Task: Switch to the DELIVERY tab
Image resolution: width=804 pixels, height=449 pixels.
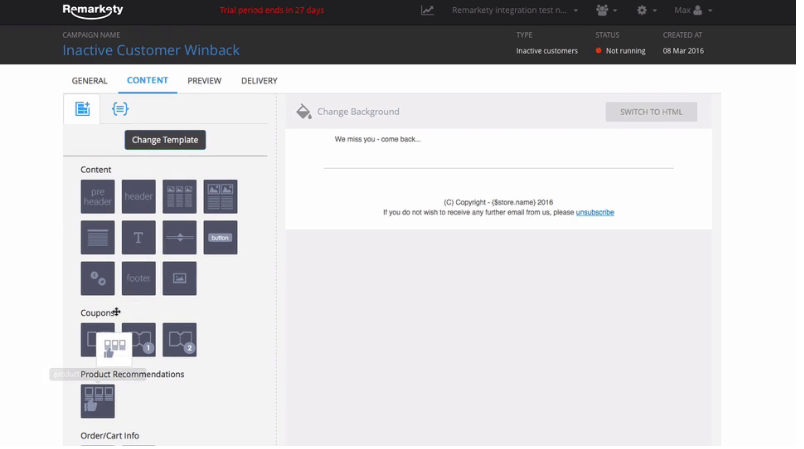Action: click(x=259, y=80)
